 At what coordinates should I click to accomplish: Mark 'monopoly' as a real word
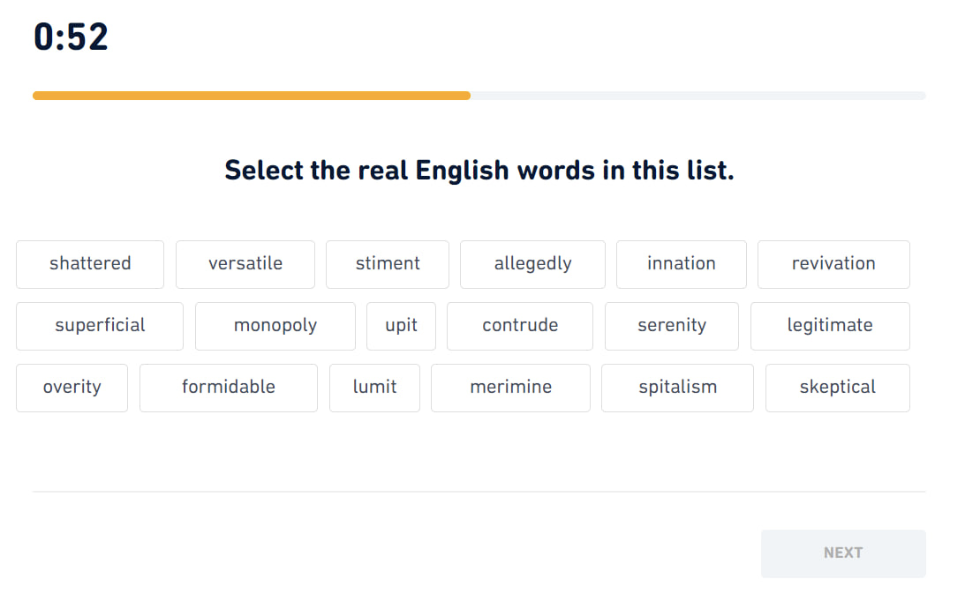[x=275, y=326]
